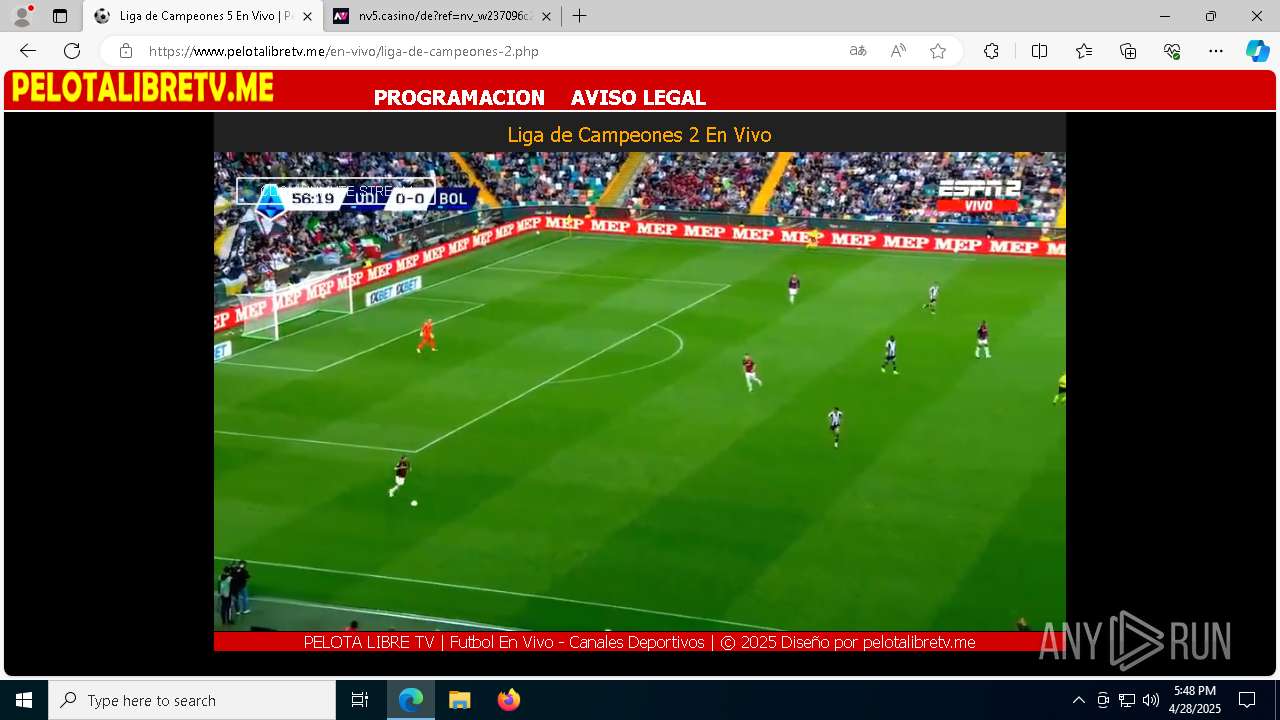Open the AVISO LEGAL page
The image size is (1280, 720).
point(638,98)
